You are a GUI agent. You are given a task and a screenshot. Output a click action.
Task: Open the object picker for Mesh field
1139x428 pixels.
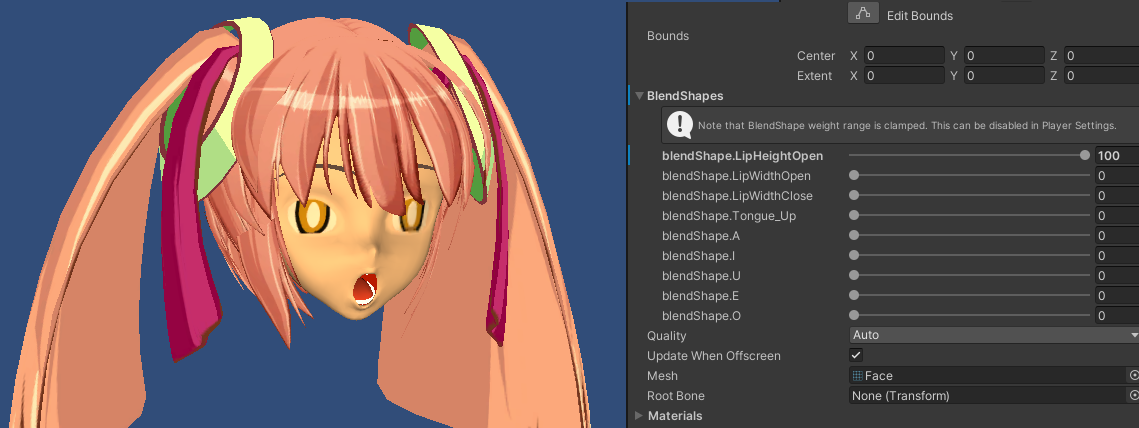pos(1133,376)
